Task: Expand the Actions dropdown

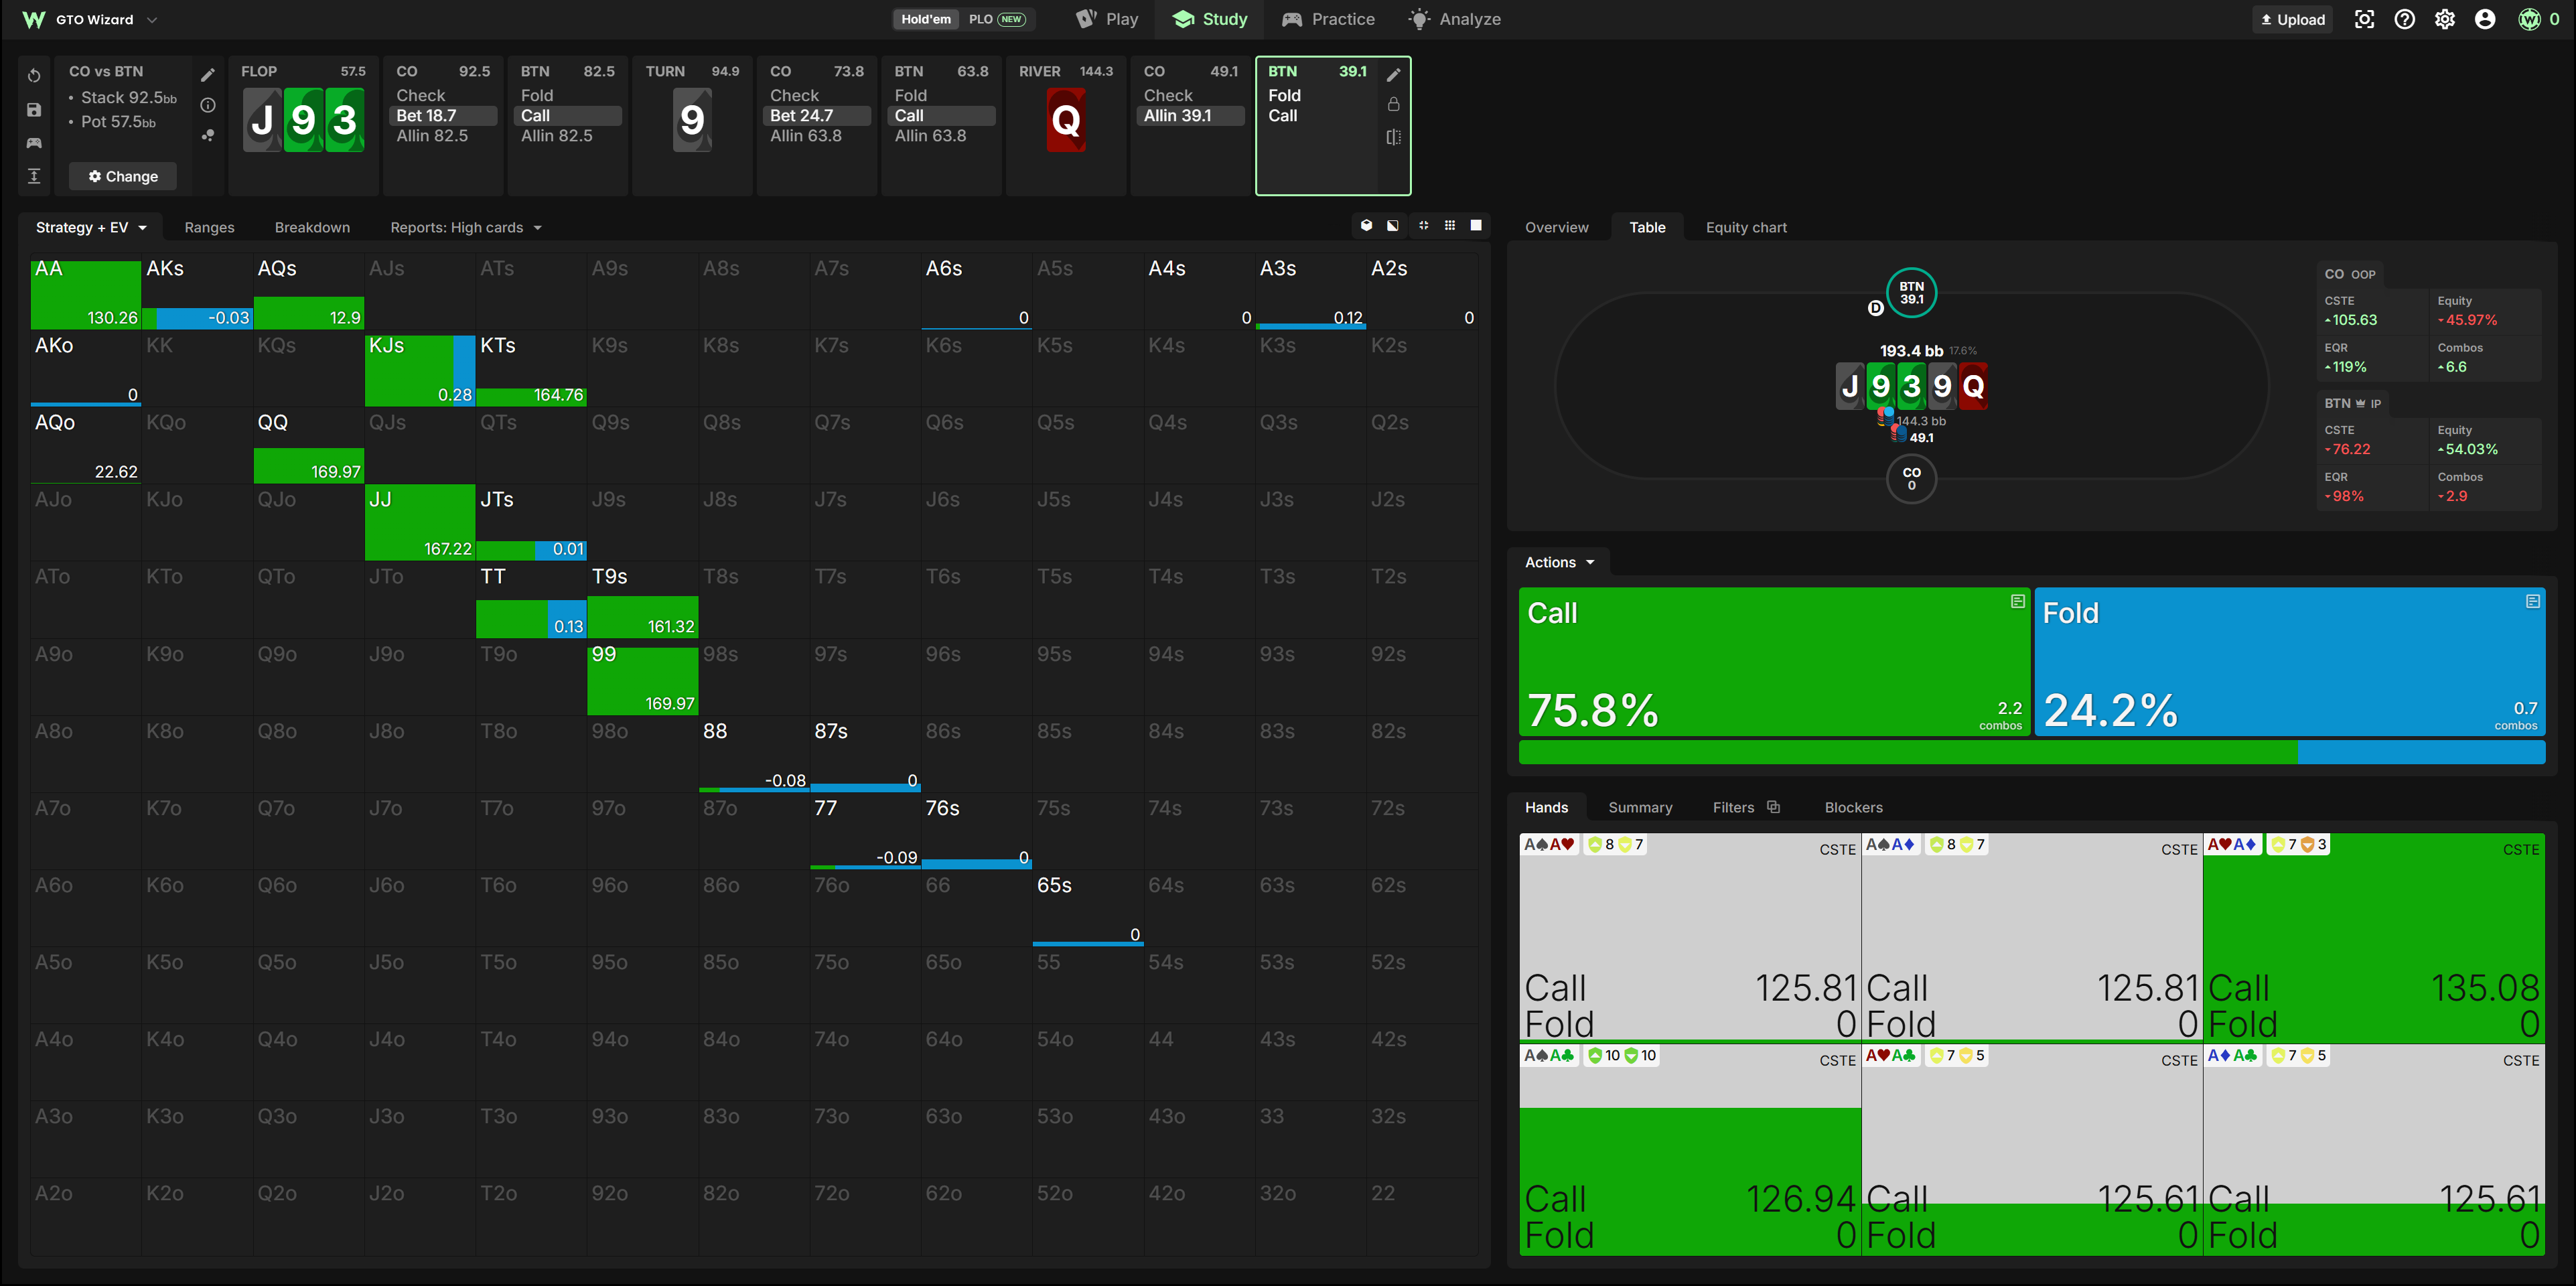Action: 1559,563
